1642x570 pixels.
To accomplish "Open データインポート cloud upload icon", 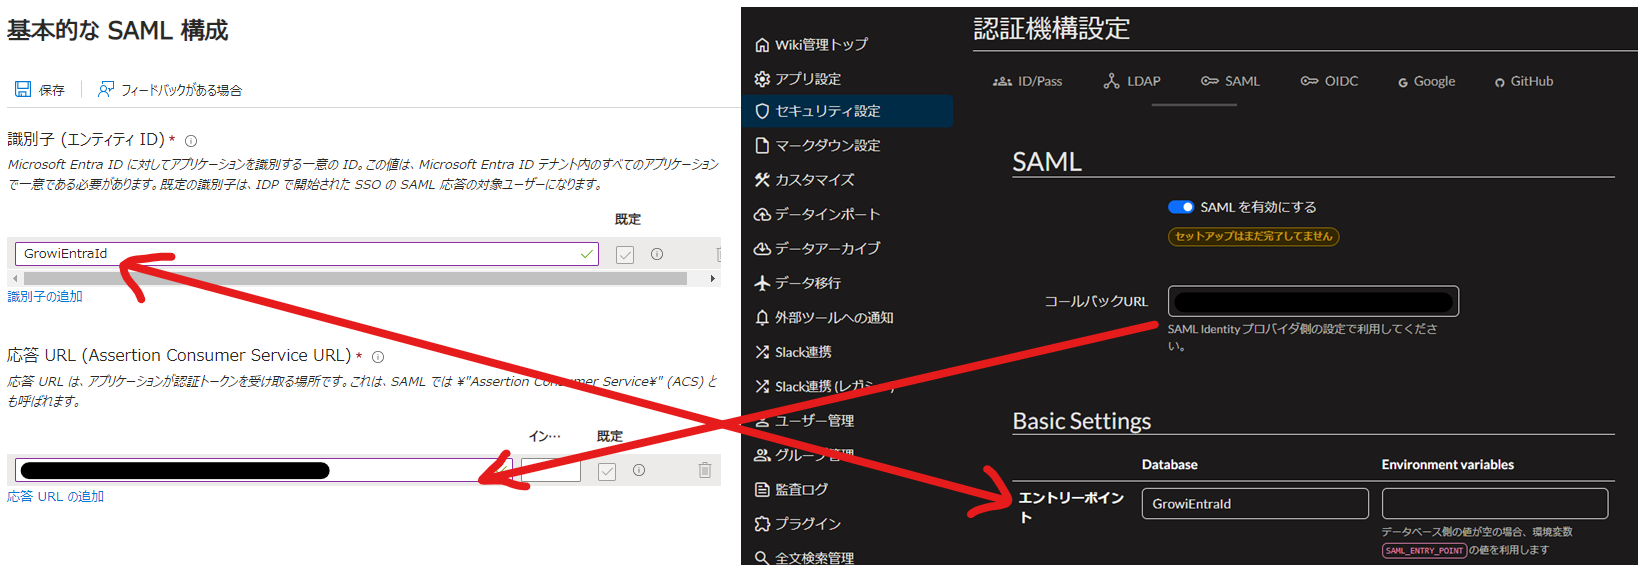I will click(x=762, y=214).
